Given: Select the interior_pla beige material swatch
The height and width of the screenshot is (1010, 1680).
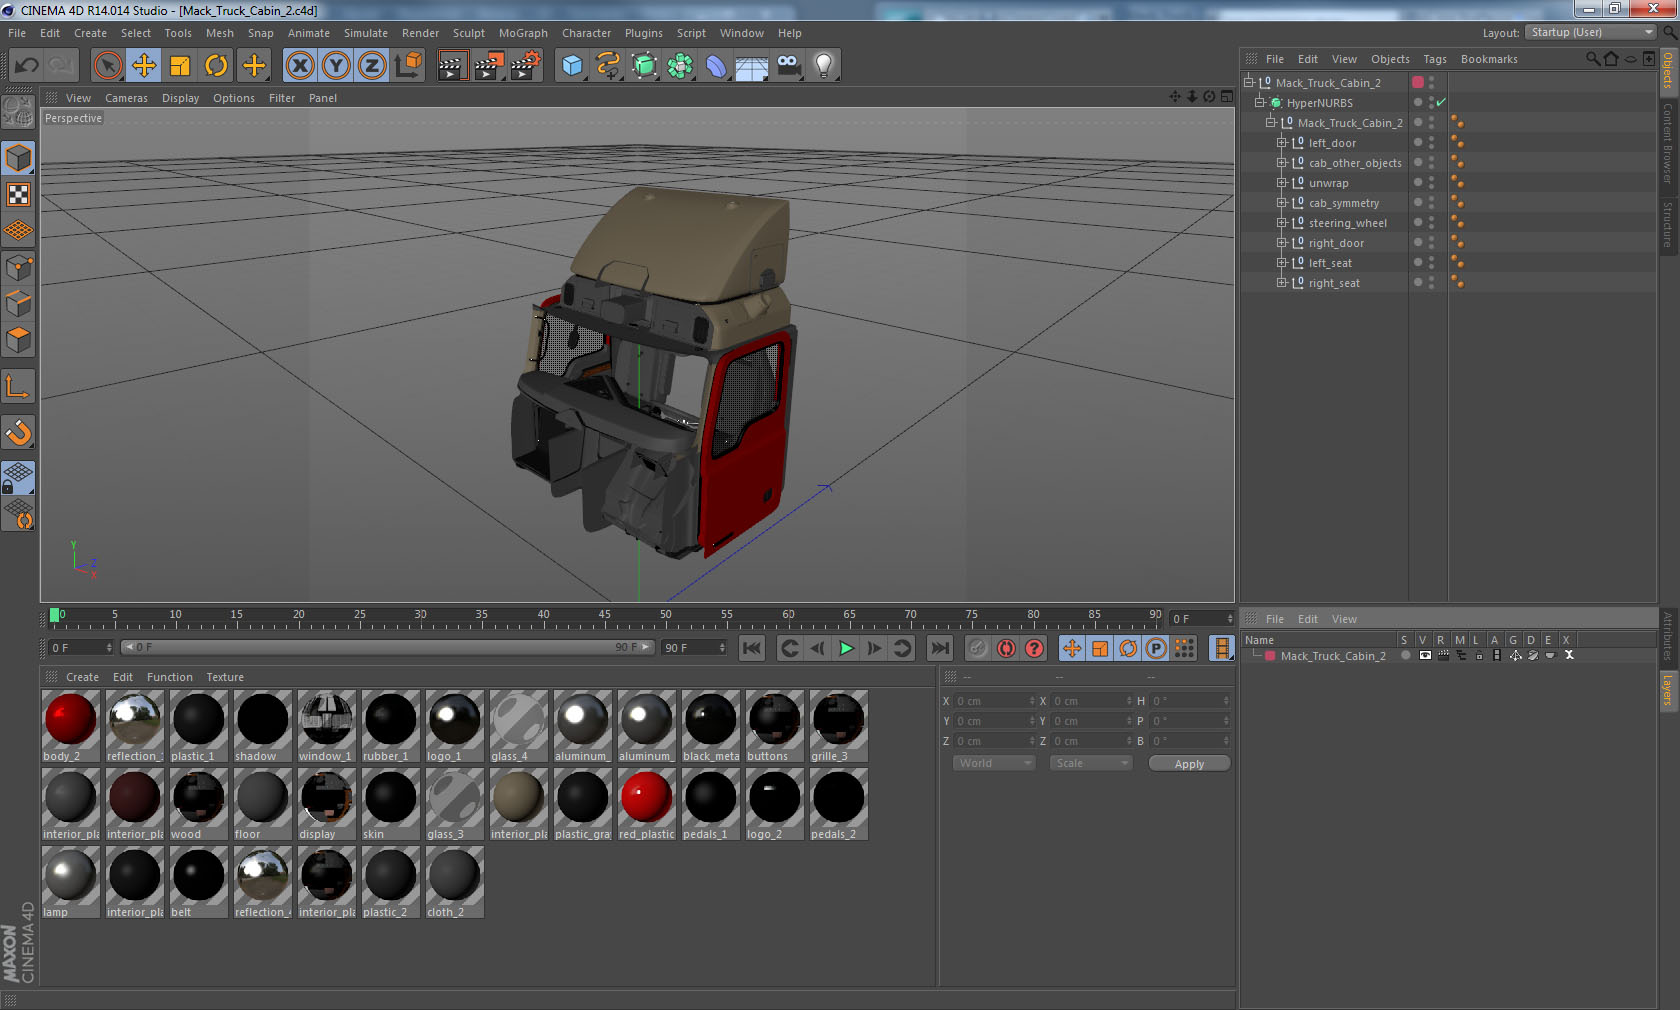Looking at the screenshot, I should (518, 804).
